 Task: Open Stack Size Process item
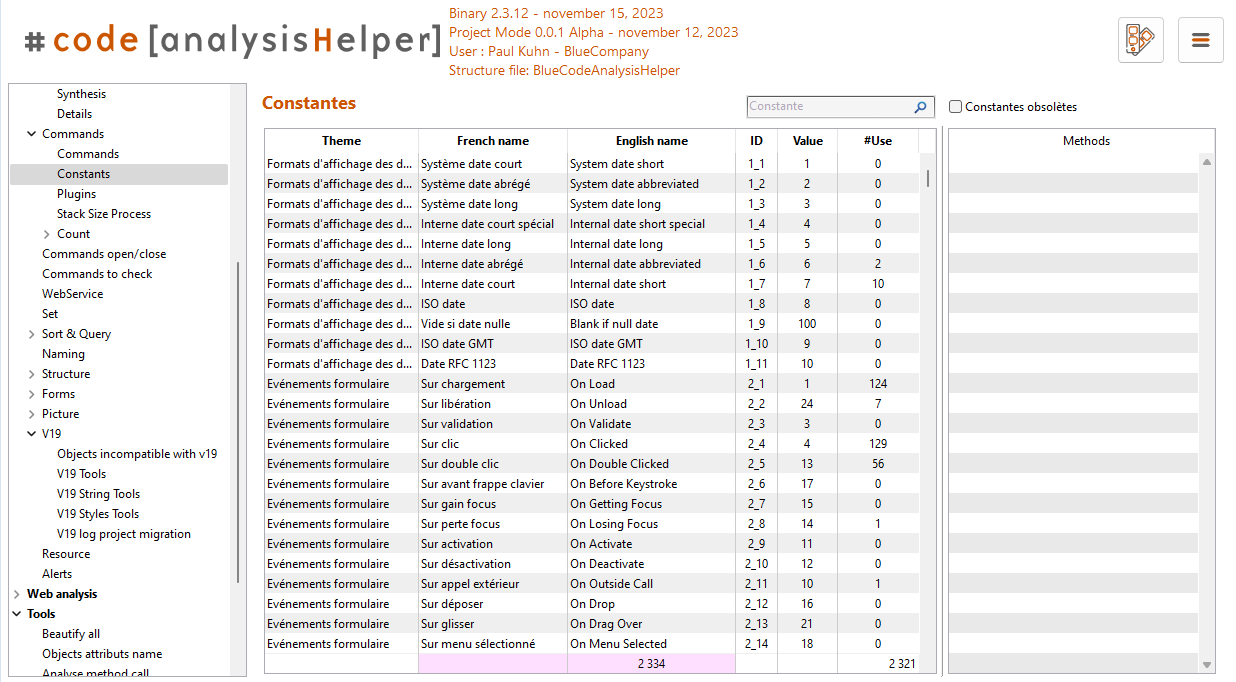104,214
